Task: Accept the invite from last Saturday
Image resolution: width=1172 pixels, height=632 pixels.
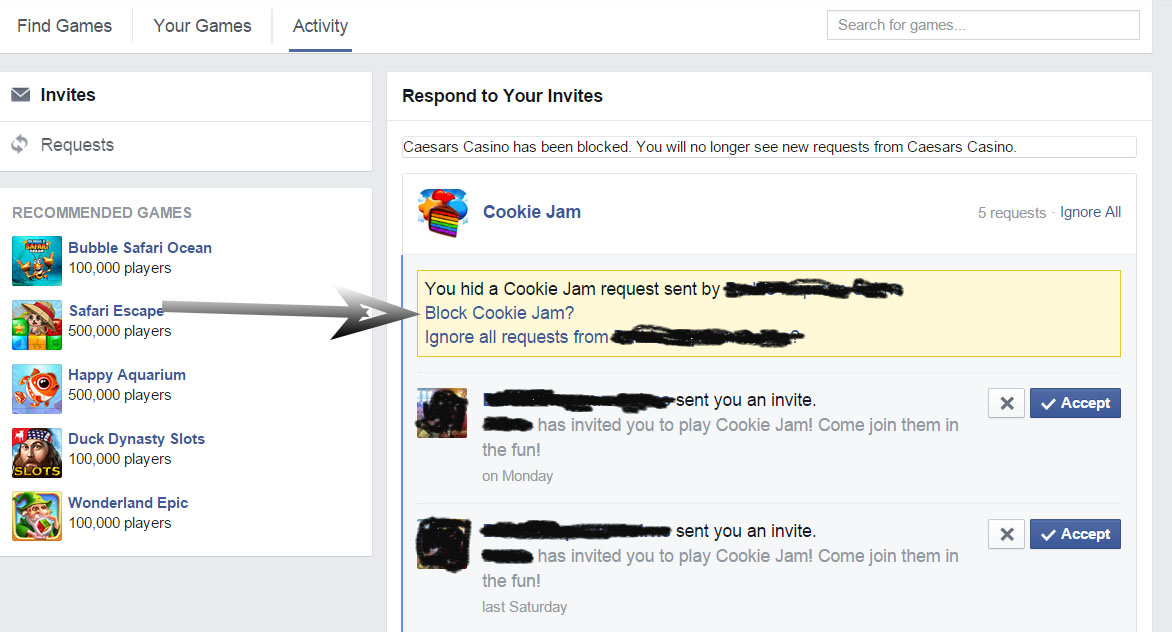Action: (x=1075, y=534)
